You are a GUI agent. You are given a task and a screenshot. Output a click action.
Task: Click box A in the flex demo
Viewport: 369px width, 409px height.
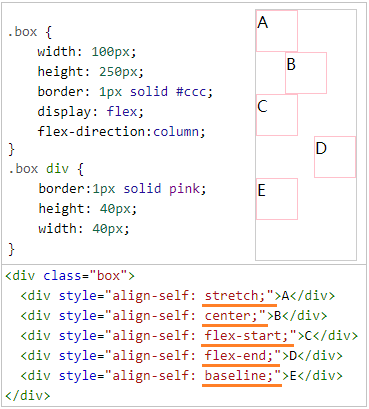(277, 31)
